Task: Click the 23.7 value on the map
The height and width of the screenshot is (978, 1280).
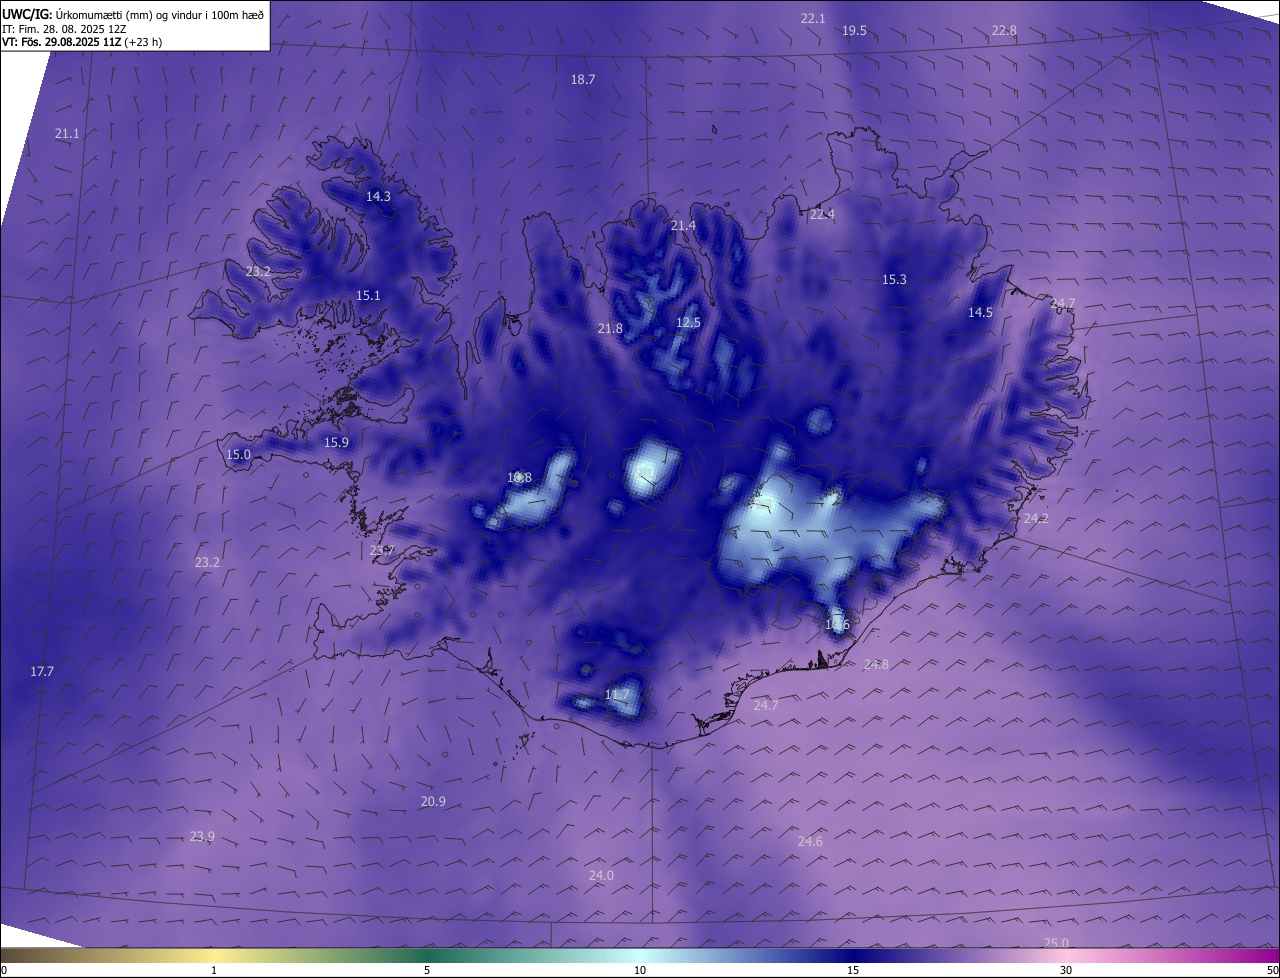Action: [x=382, y=551]
